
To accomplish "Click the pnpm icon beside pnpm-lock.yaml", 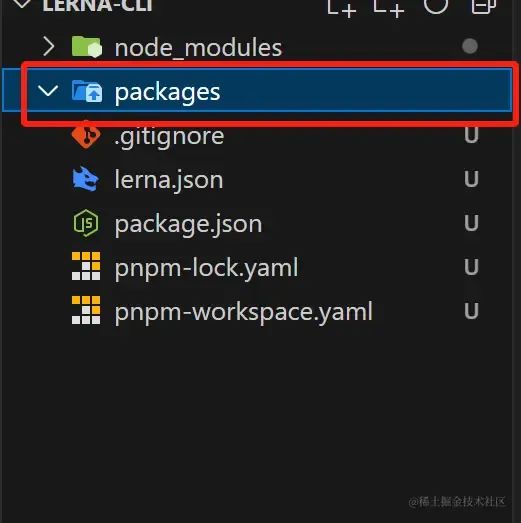I will 86,266.
